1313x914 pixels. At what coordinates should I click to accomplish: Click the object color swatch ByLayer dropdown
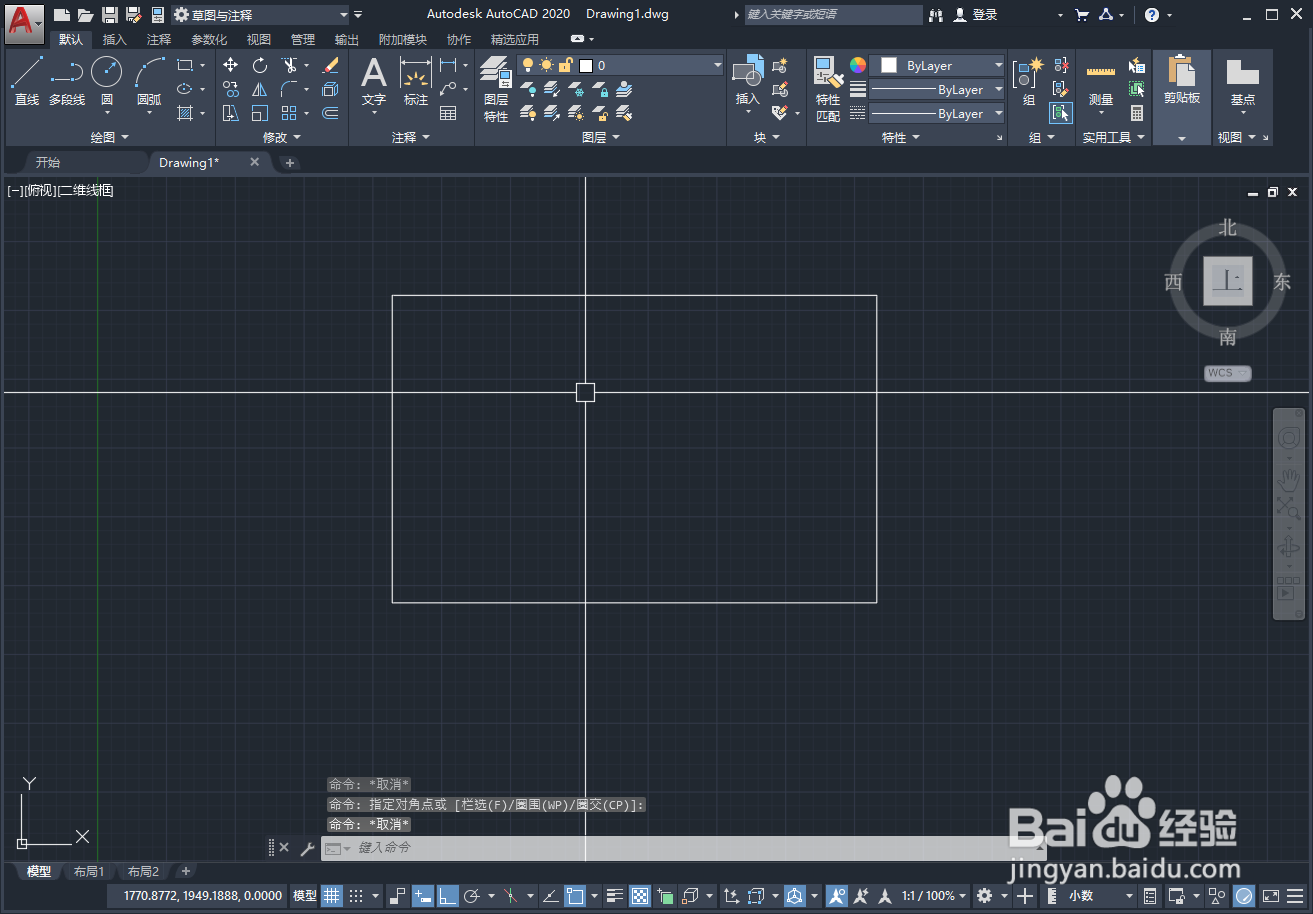[937, 65]
